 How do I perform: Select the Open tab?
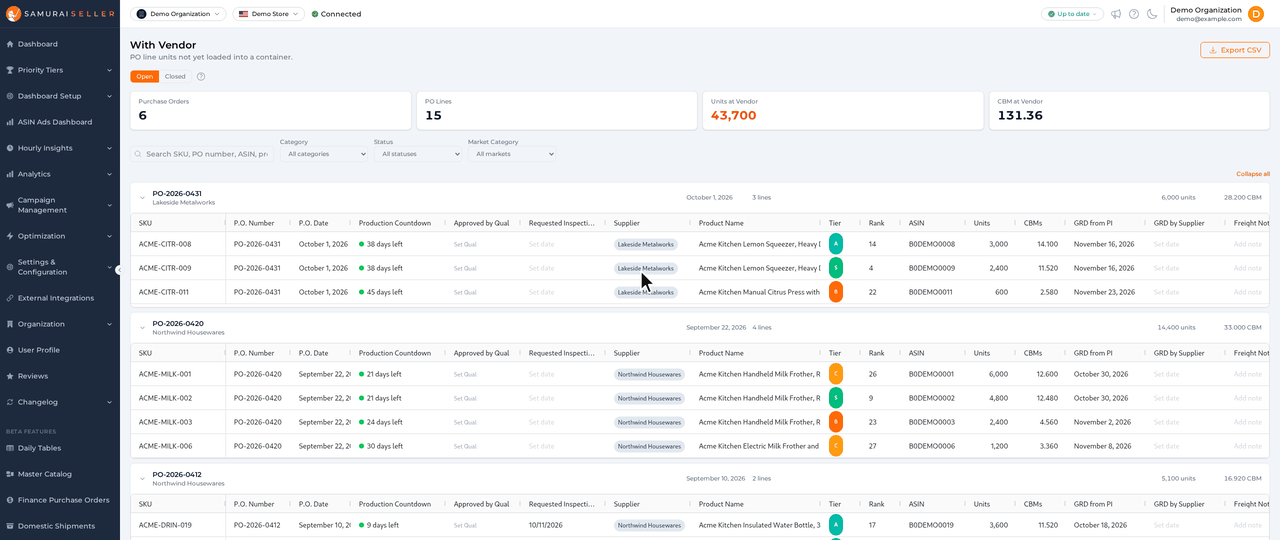145,76
